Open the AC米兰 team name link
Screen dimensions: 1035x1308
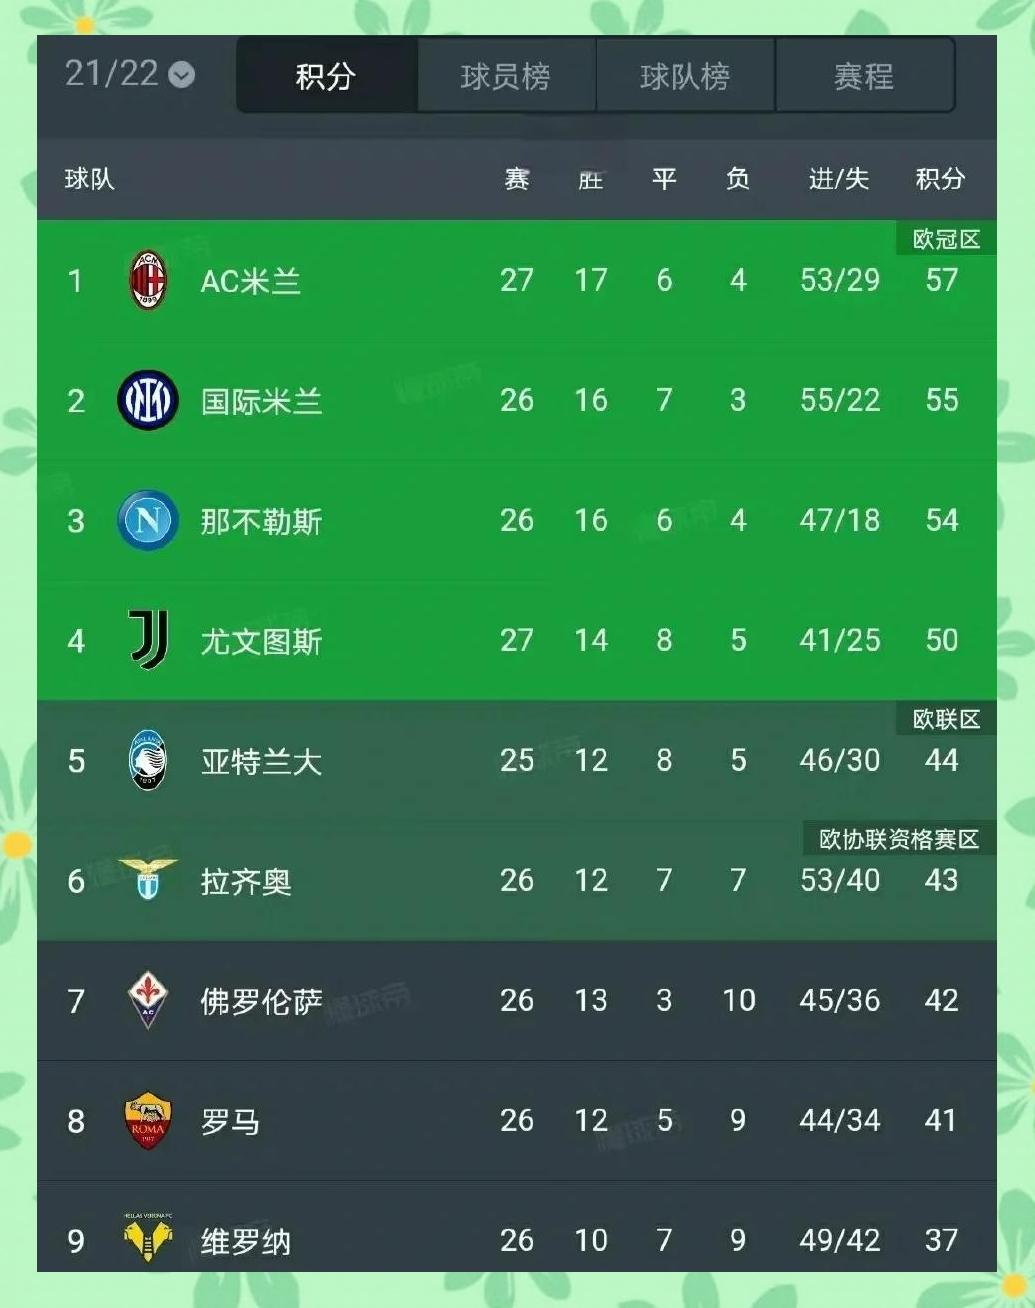point(250,281)
